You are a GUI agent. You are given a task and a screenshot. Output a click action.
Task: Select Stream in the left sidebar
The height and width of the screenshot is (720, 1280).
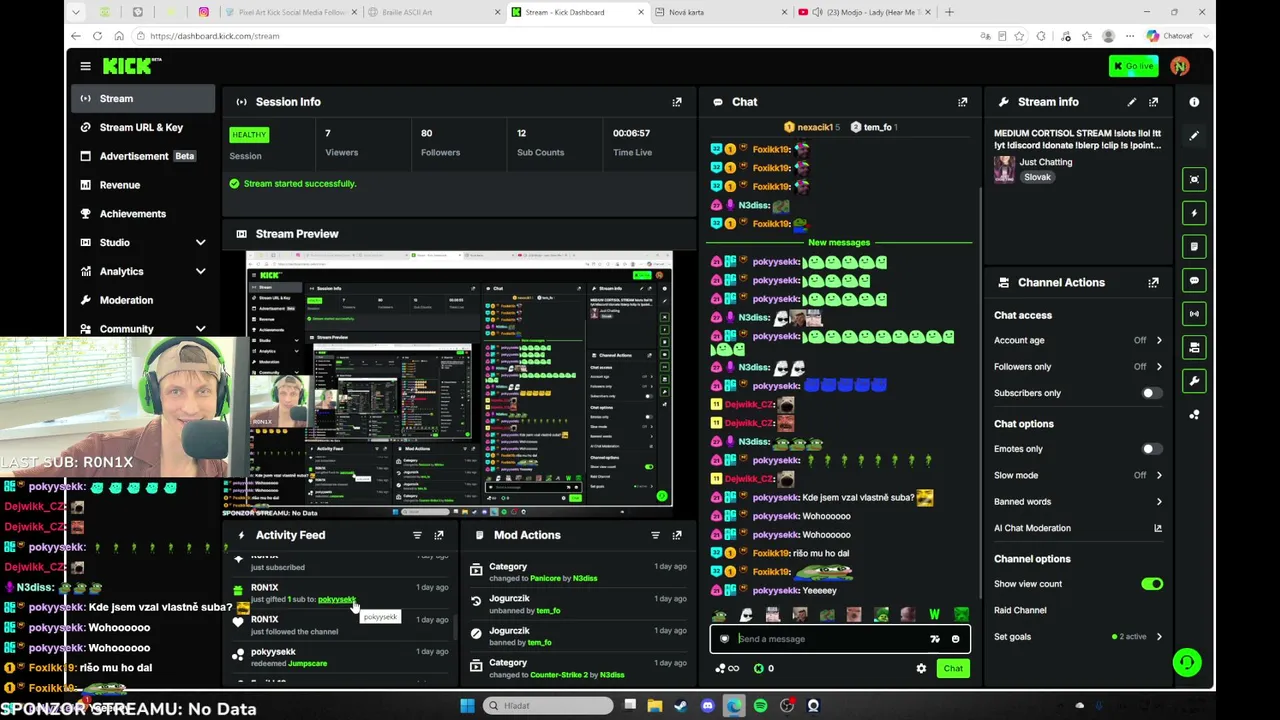[143, 99]
